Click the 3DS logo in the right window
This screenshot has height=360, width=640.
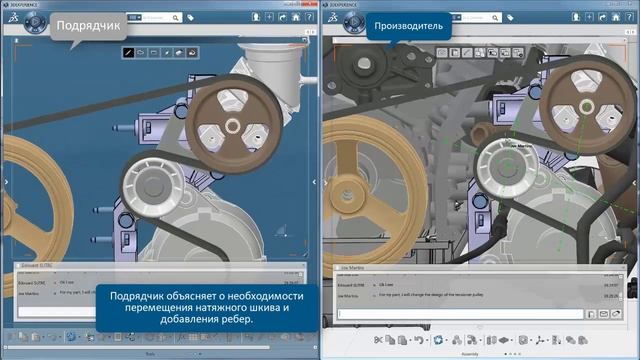[x=332, y=18]
